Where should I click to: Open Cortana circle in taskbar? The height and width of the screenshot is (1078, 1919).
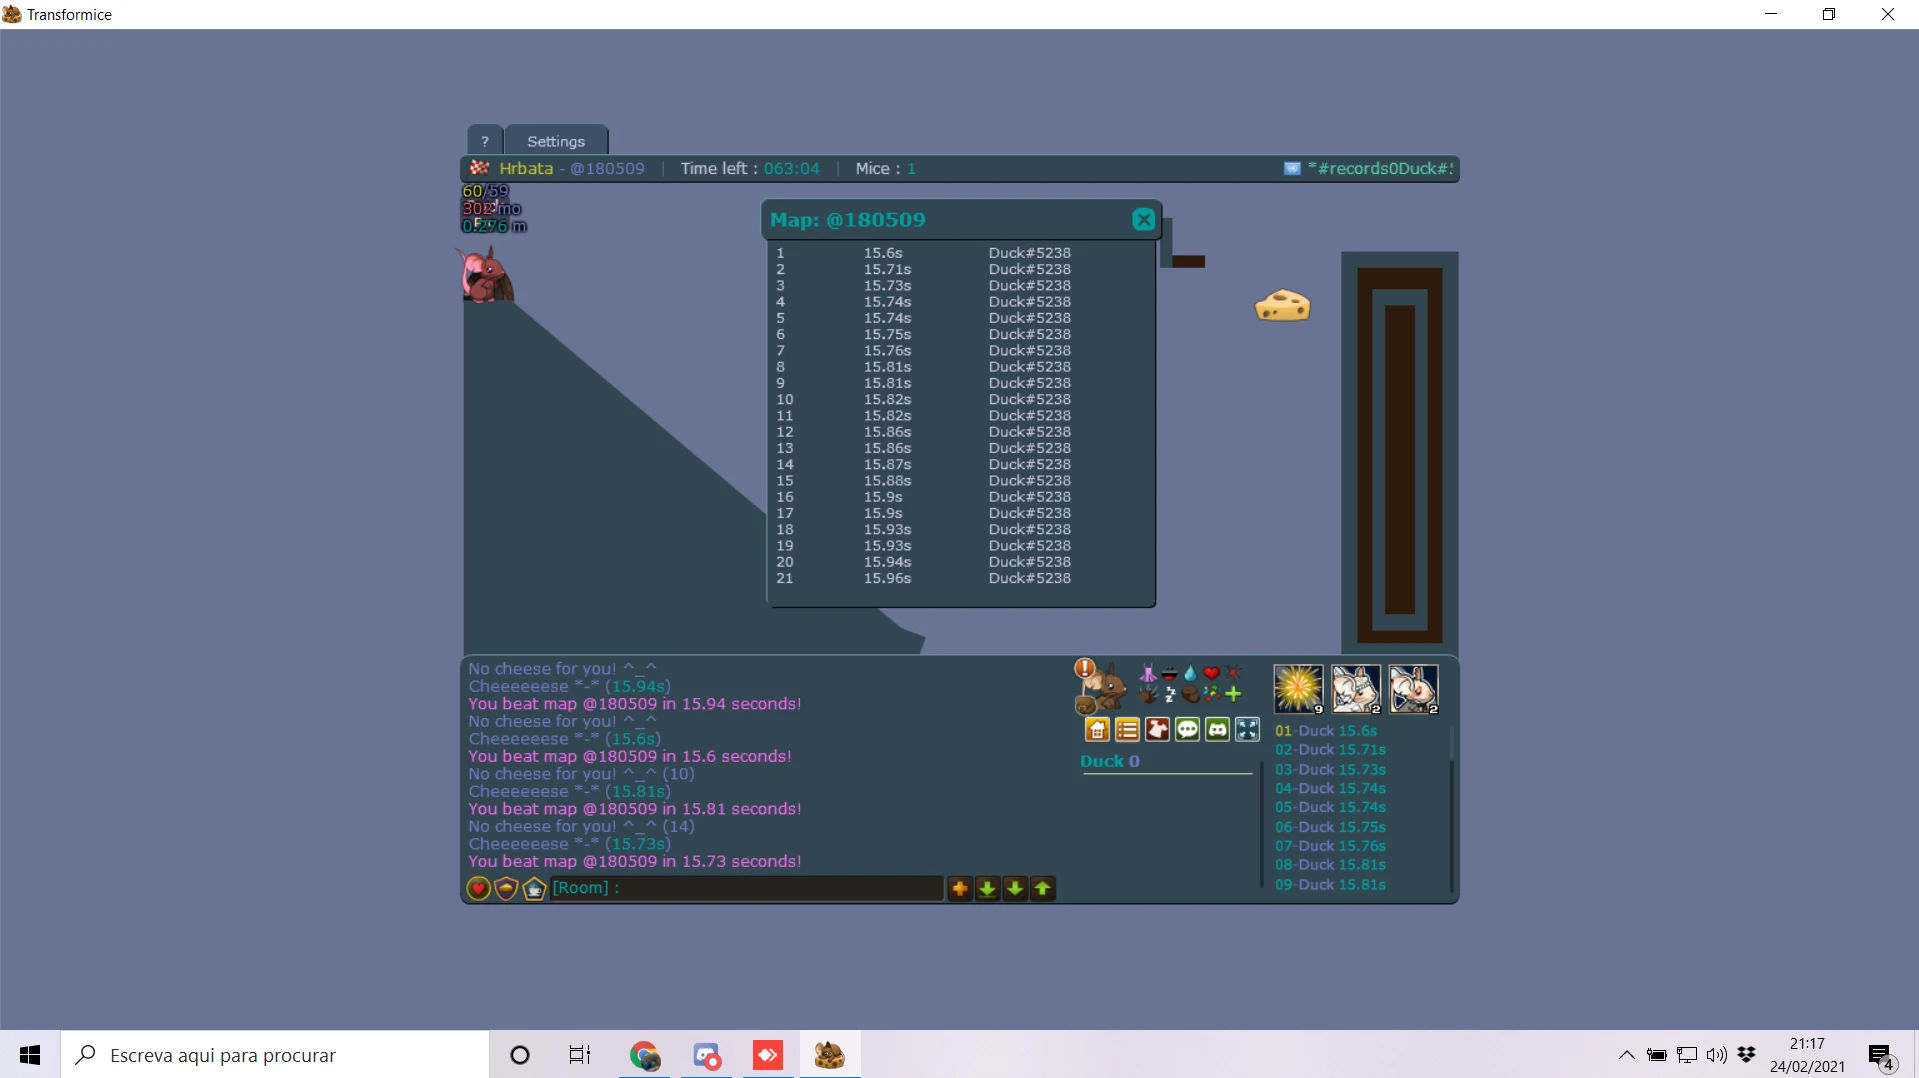point(520,1055)
